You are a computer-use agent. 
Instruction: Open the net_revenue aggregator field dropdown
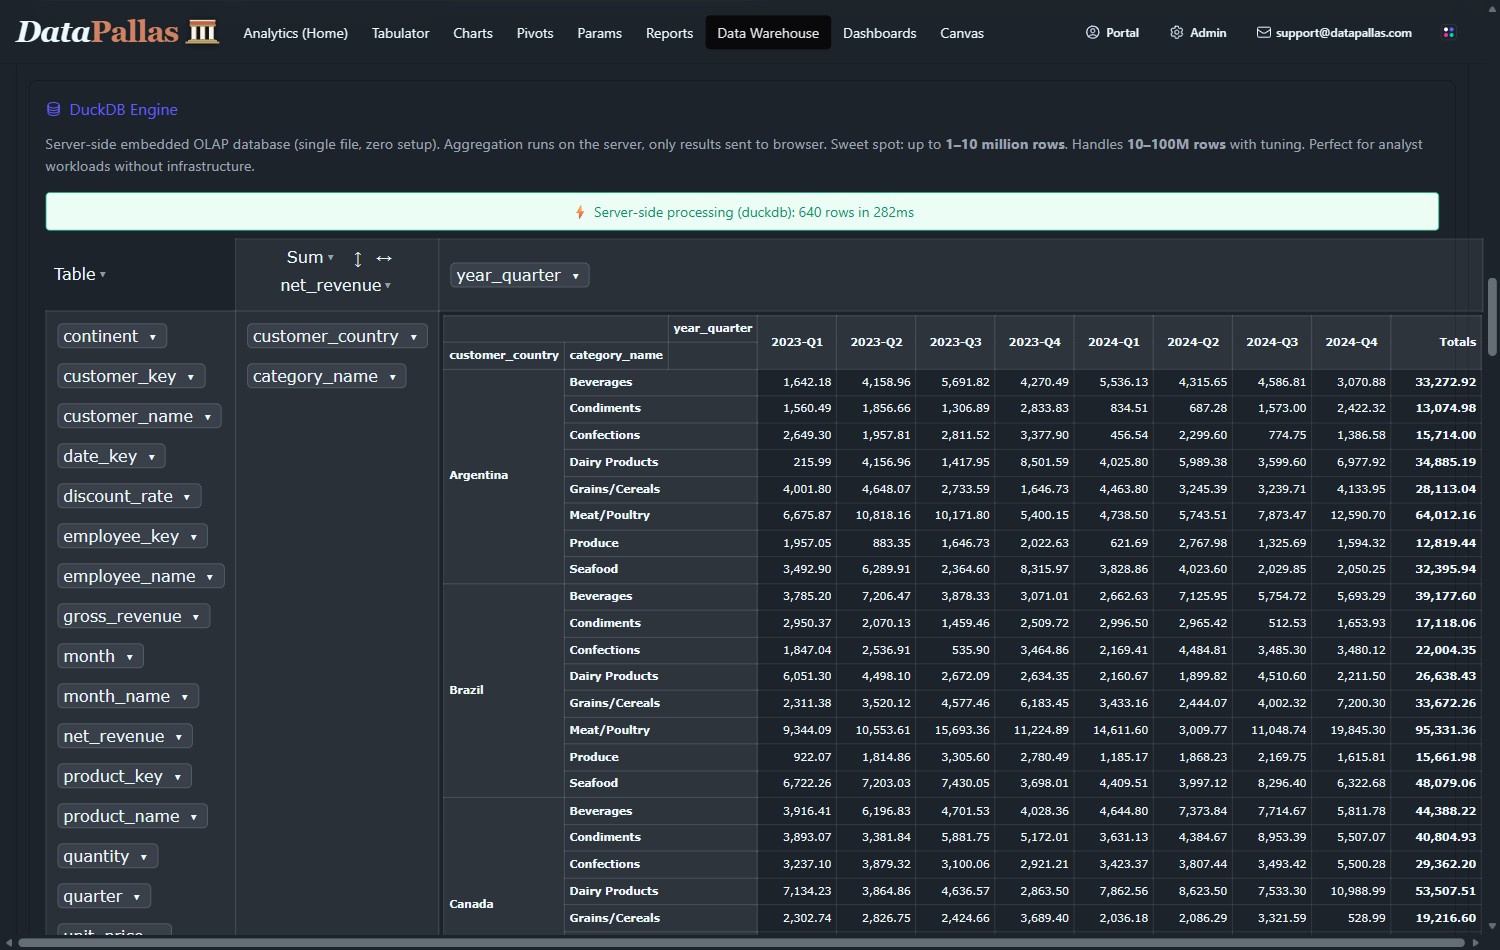(336, 285)
